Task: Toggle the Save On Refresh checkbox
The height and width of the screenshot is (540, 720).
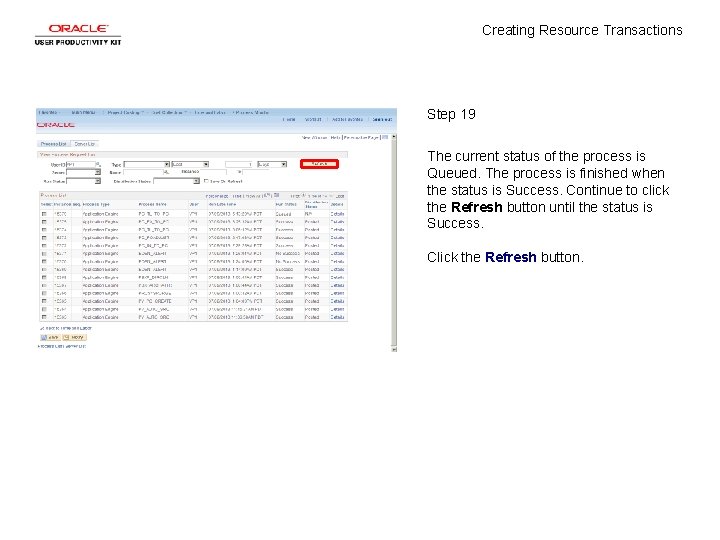Action: (x=206, y=181)
